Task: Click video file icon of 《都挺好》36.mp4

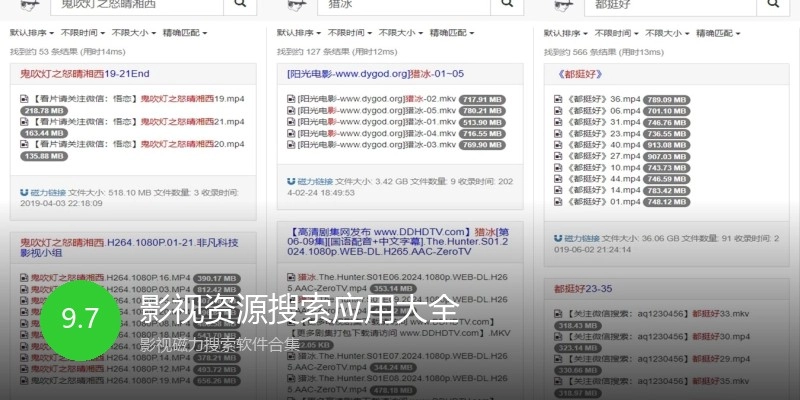Action: [x=558, y=99]
